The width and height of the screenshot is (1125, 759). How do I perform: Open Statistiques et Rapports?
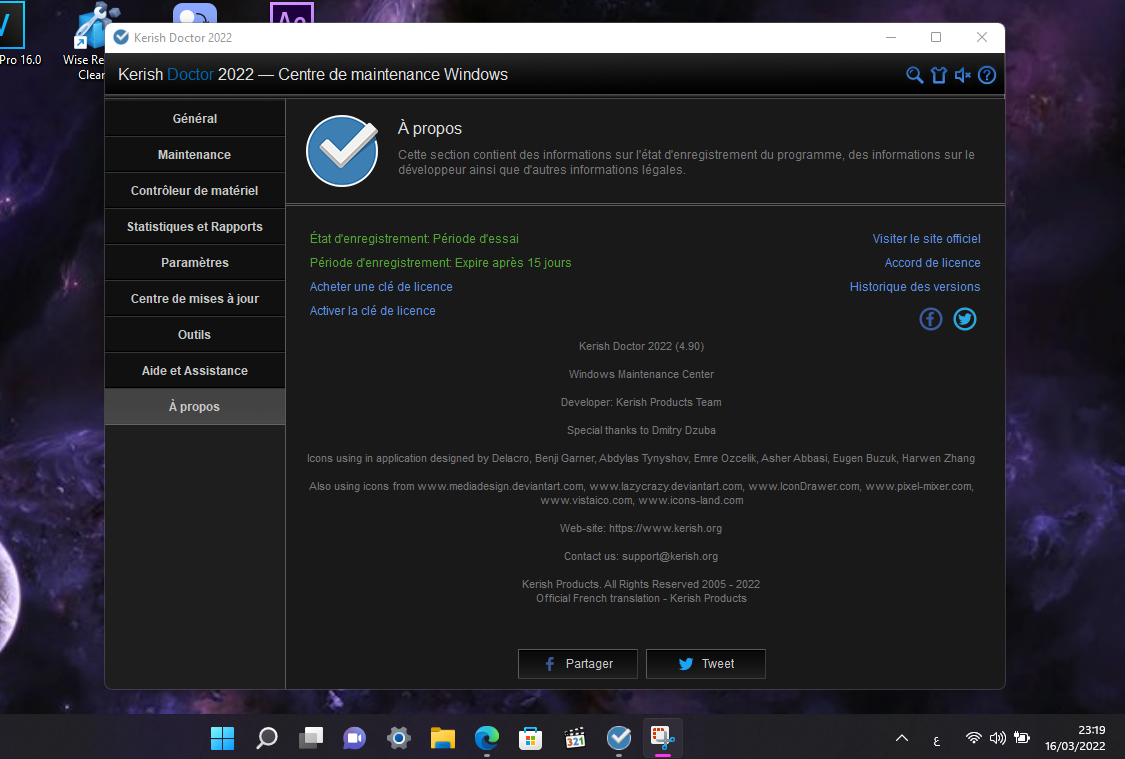coord(194,226)
